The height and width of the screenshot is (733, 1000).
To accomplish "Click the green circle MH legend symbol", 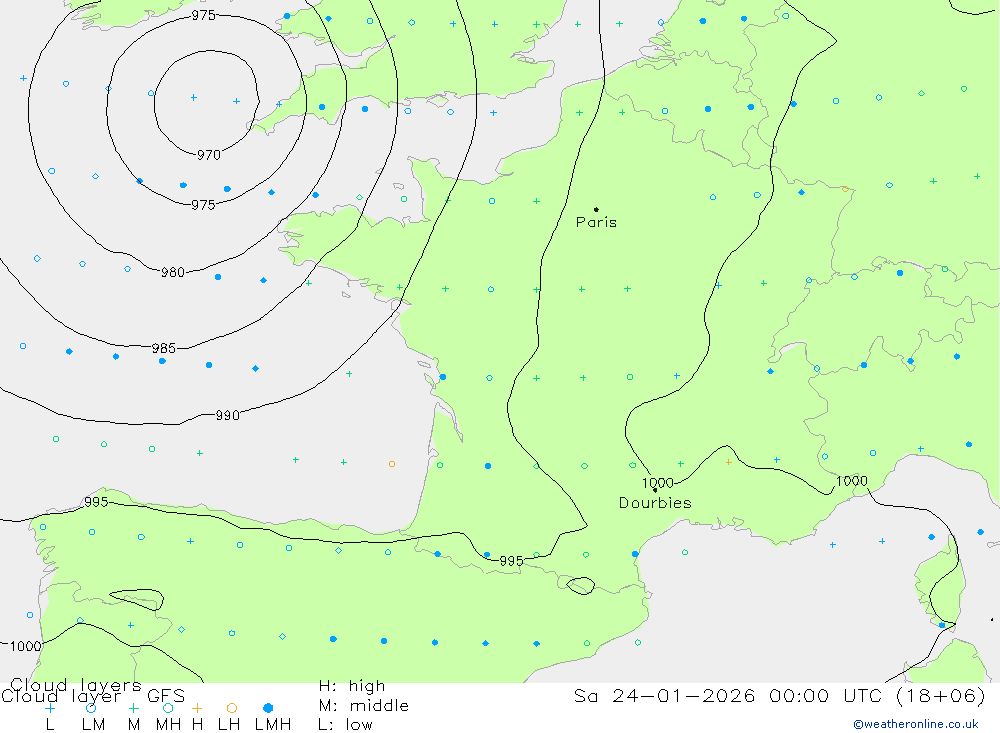I will click(168, 708).
